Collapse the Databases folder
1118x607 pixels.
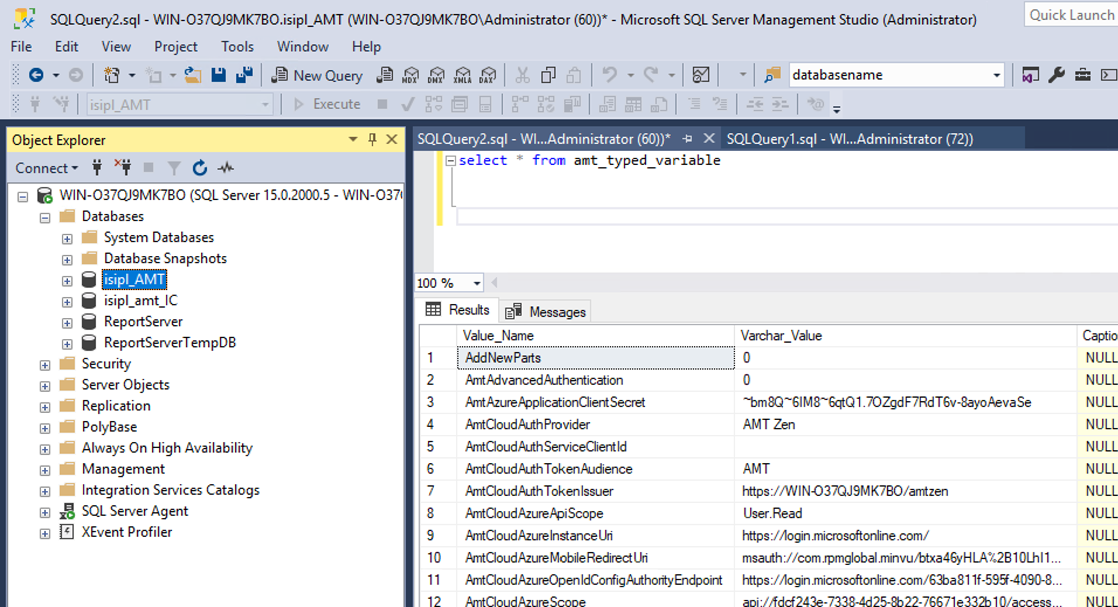click(x=45, y=218)
